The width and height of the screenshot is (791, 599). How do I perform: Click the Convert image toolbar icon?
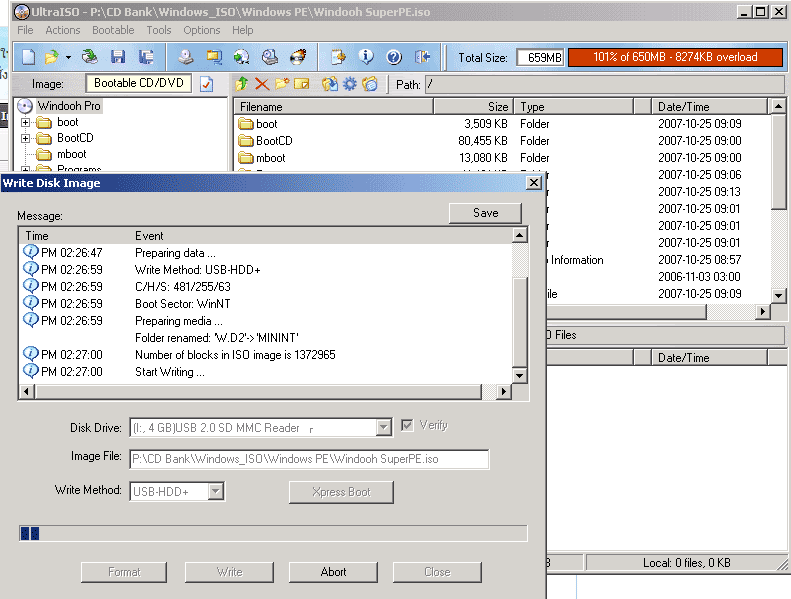click(242, 57)
